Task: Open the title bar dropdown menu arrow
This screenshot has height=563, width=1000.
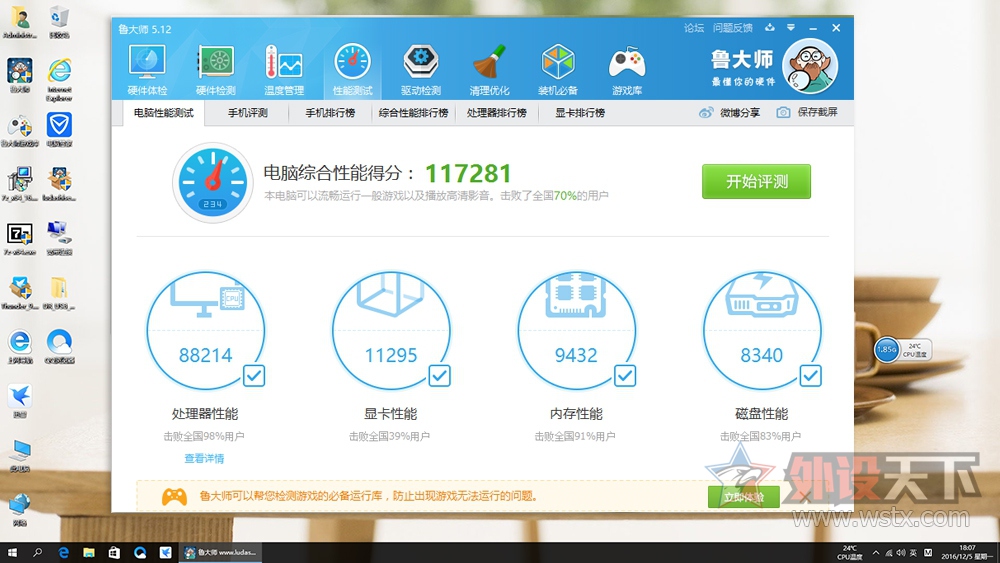Action: [x=791, y=27]
